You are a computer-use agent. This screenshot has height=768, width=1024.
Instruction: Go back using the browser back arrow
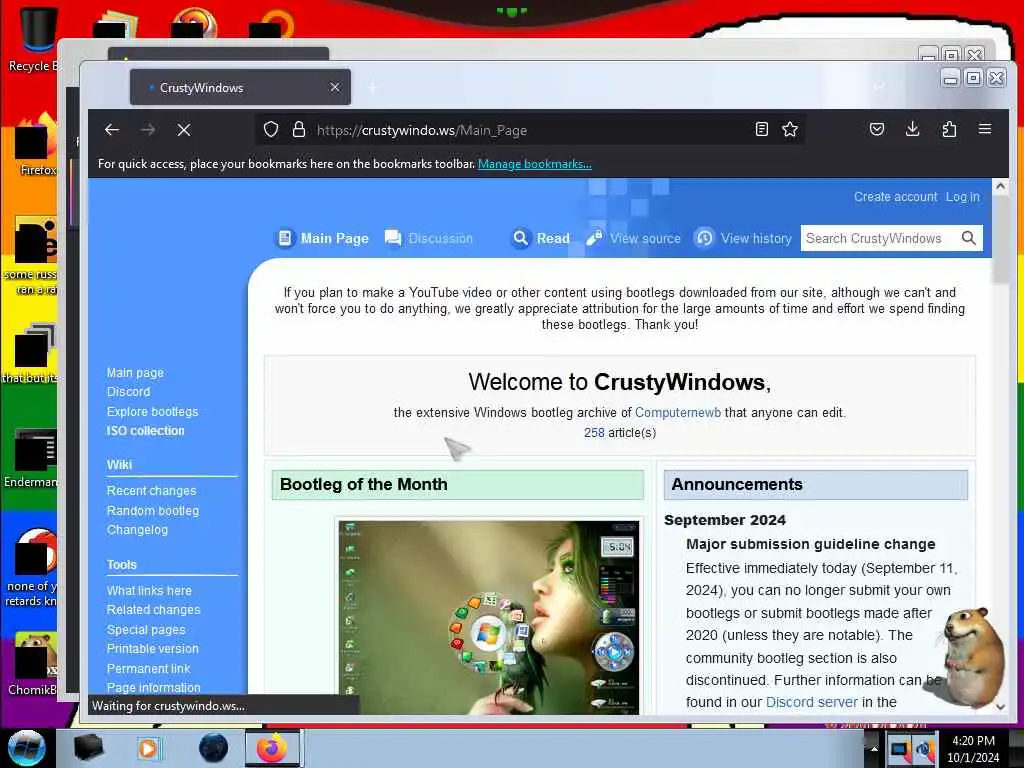click(x=112, y=130)
